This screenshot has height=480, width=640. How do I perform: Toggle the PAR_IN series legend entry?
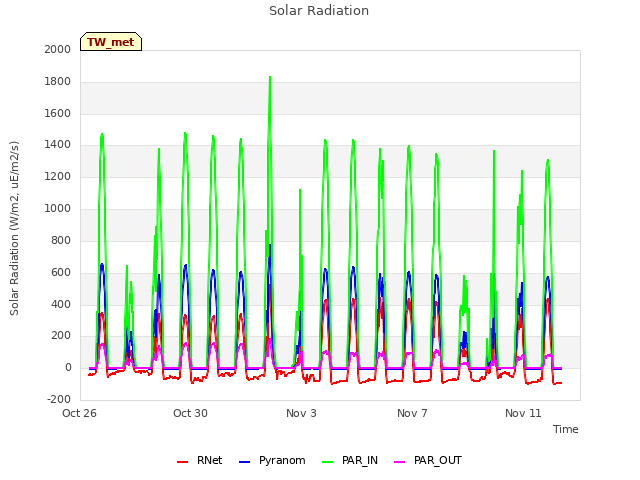[350, 461]
